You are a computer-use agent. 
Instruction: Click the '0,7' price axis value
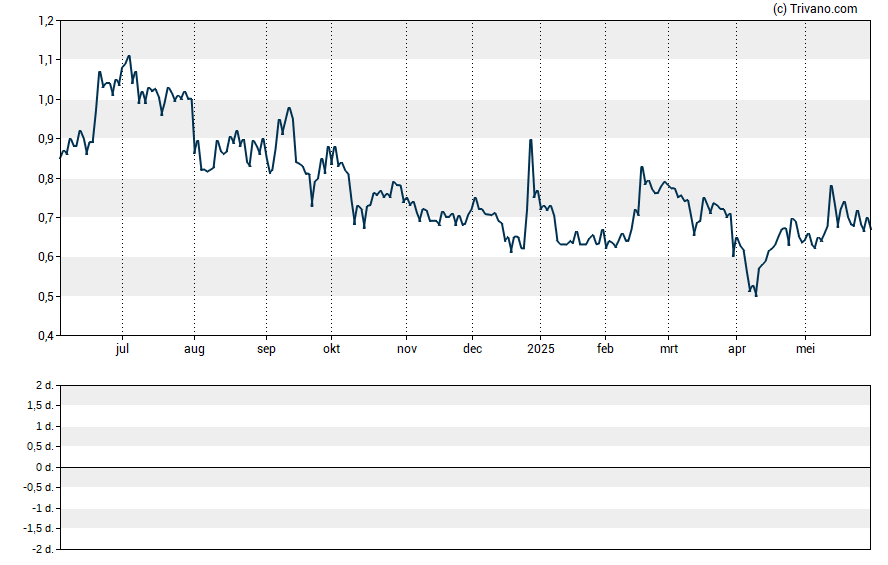46,217
